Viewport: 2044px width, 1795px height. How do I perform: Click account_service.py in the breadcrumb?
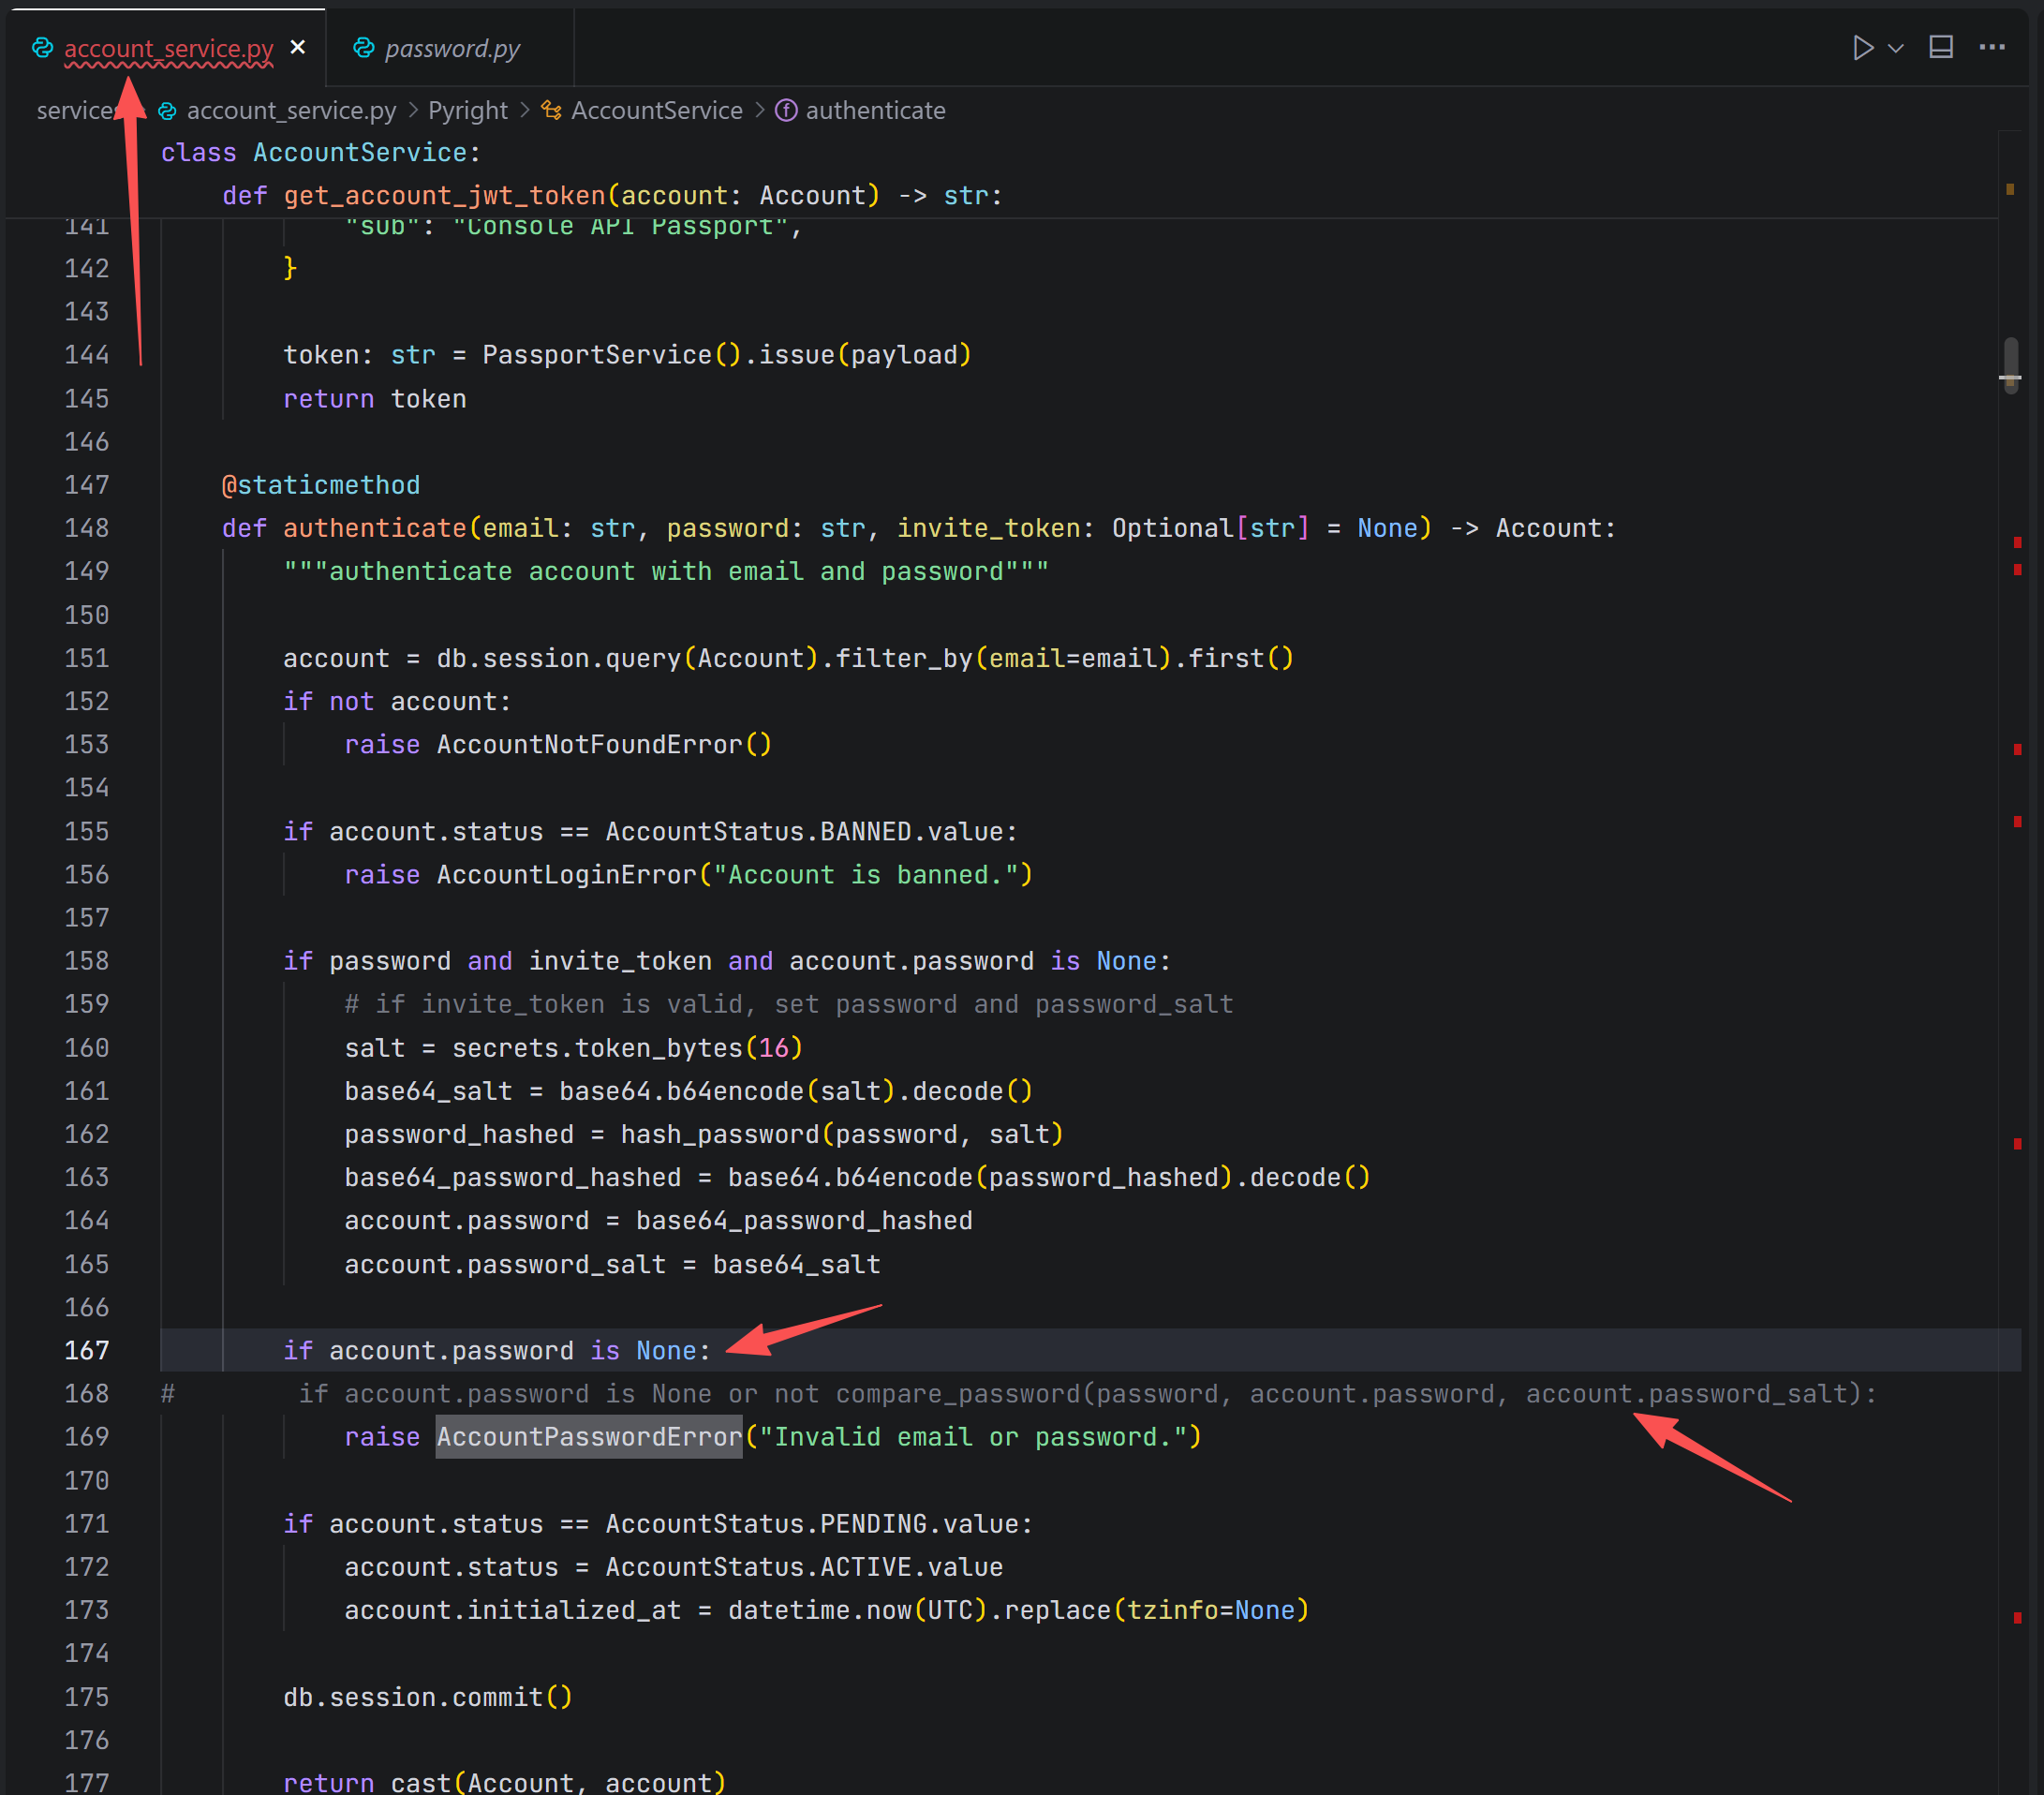pyautogui.click(x=290, y=110)
